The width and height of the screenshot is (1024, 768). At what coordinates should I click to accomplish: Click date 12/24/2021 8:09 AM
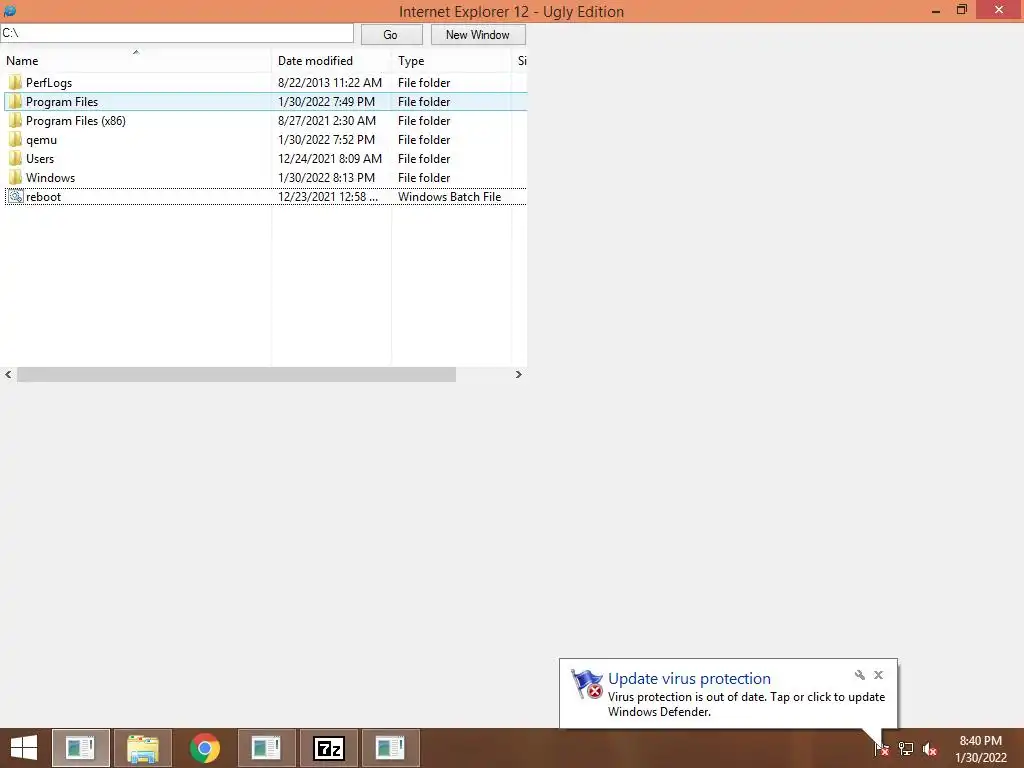click(330, 159)
